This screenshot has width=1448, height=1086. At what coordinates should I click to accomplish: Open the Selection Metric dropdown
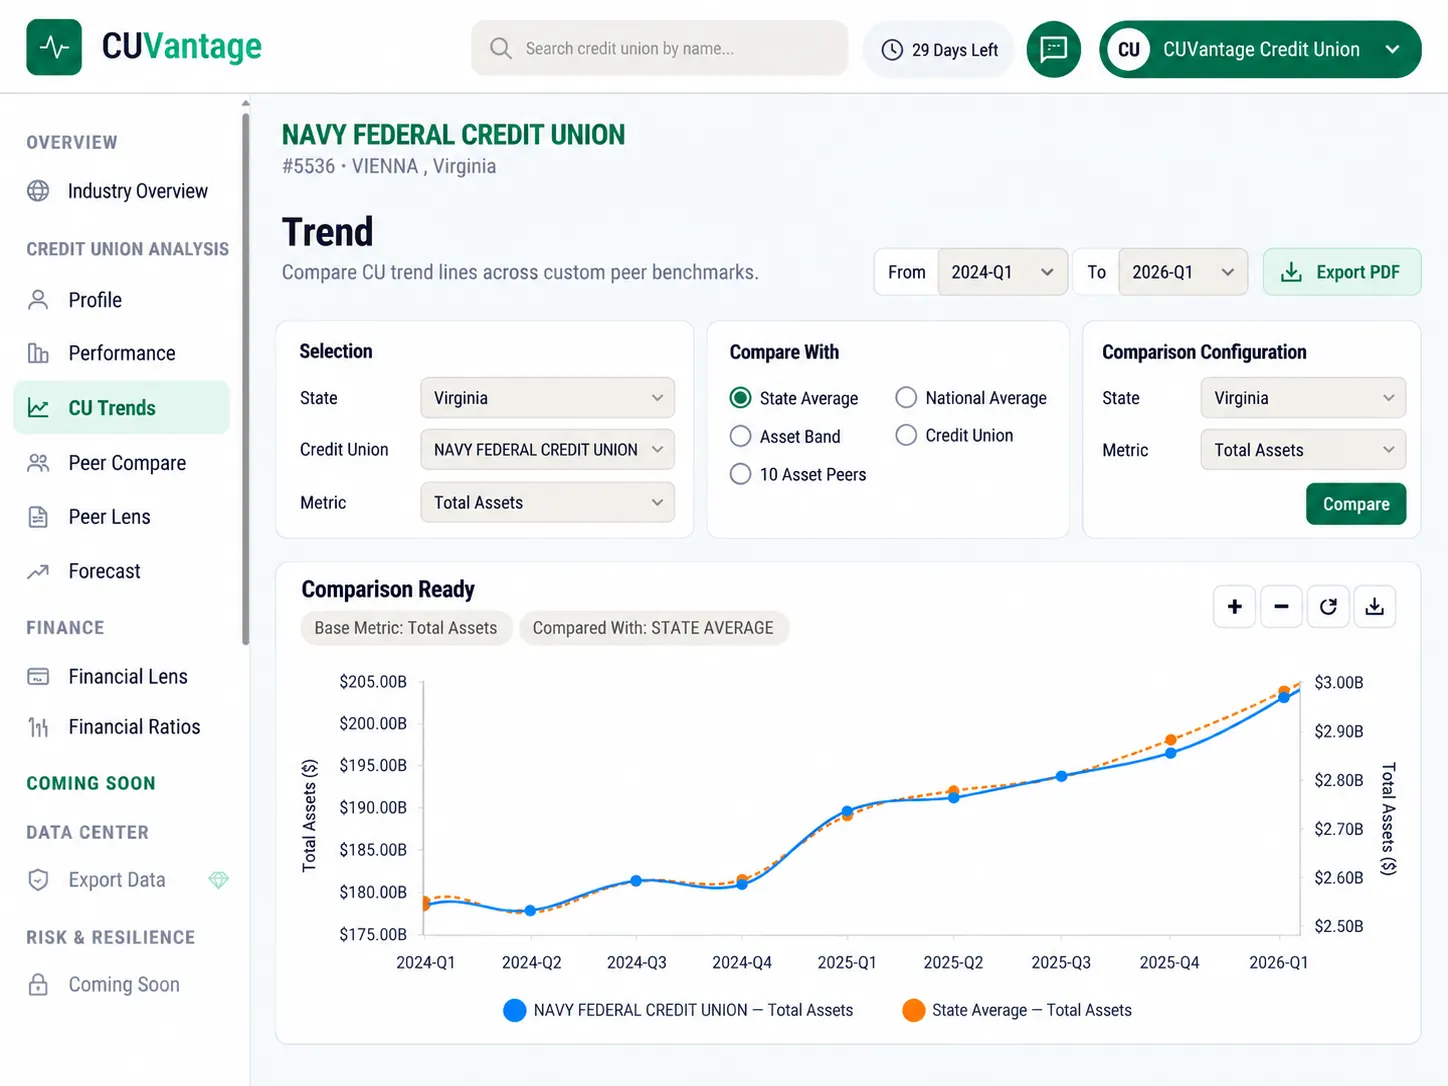[548, 503]
